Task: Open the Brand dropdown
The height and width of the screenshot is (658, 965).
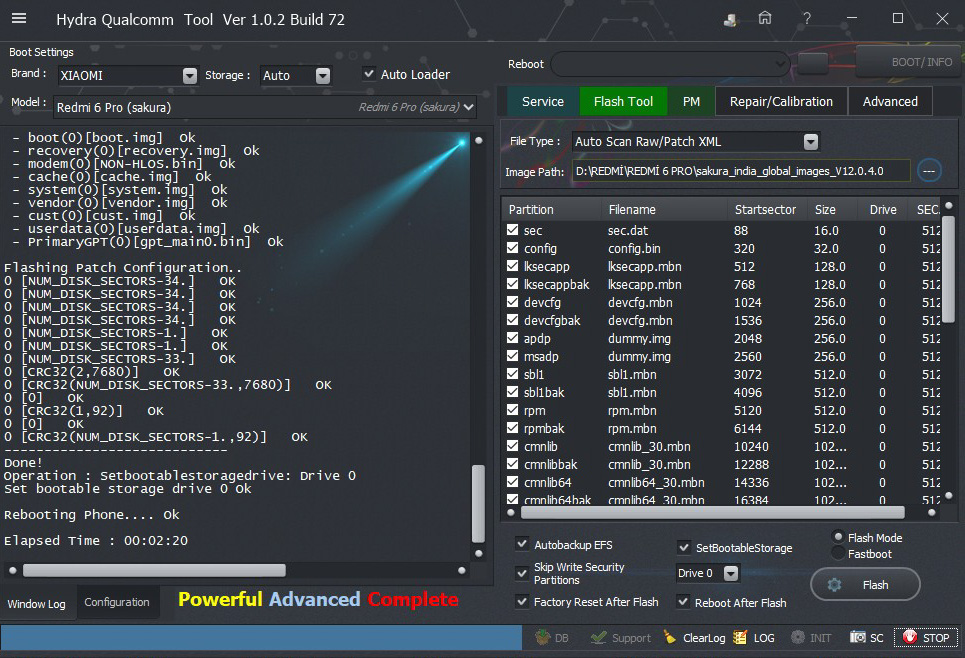Action: [190, 76]
